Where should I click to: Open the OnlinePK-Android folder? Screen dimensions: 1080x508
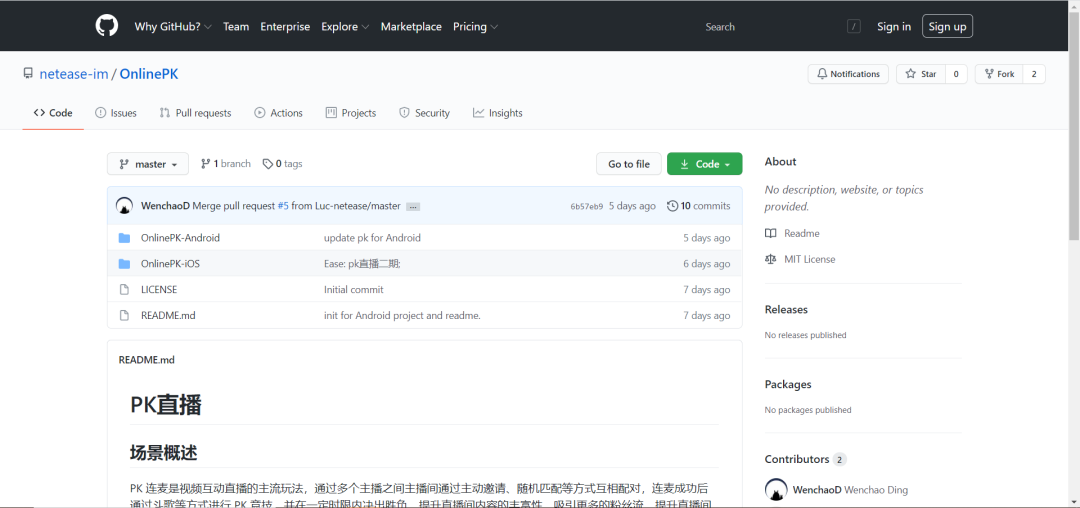point(180,237)
